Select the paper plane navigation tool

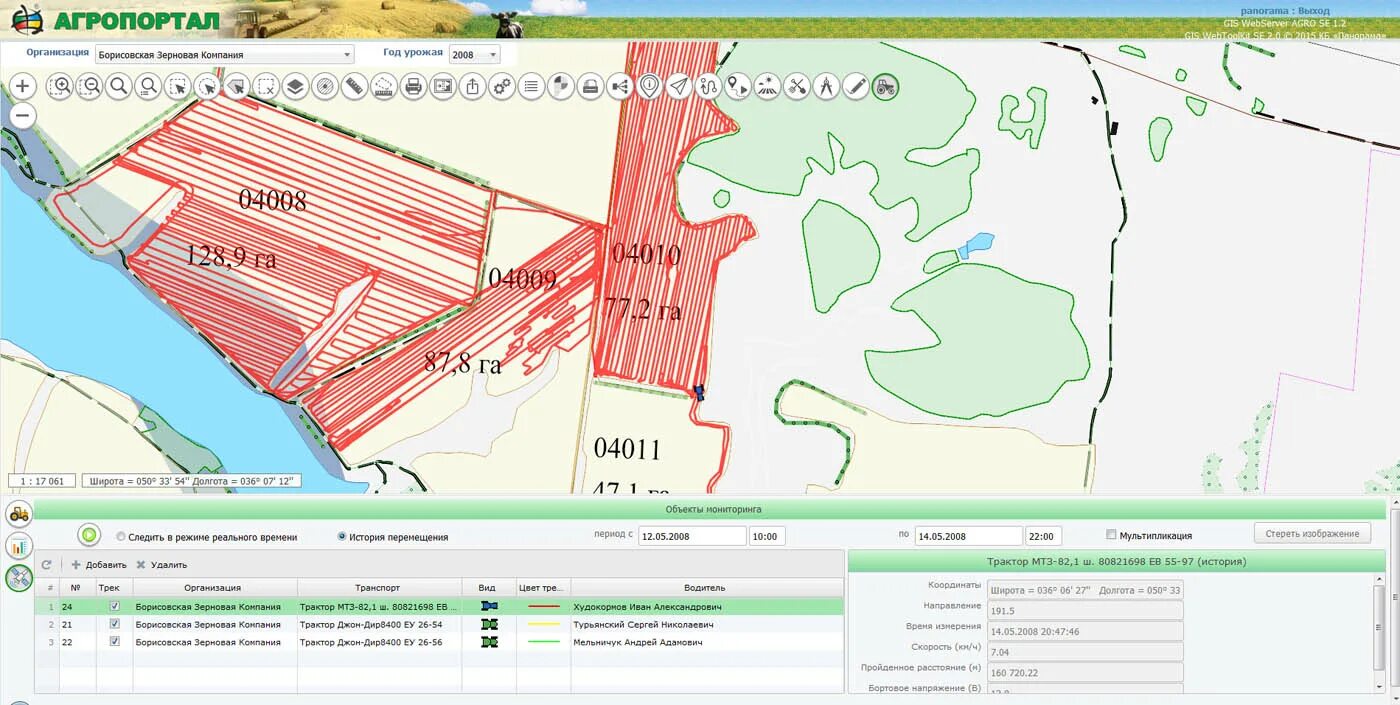click(679, 86)
